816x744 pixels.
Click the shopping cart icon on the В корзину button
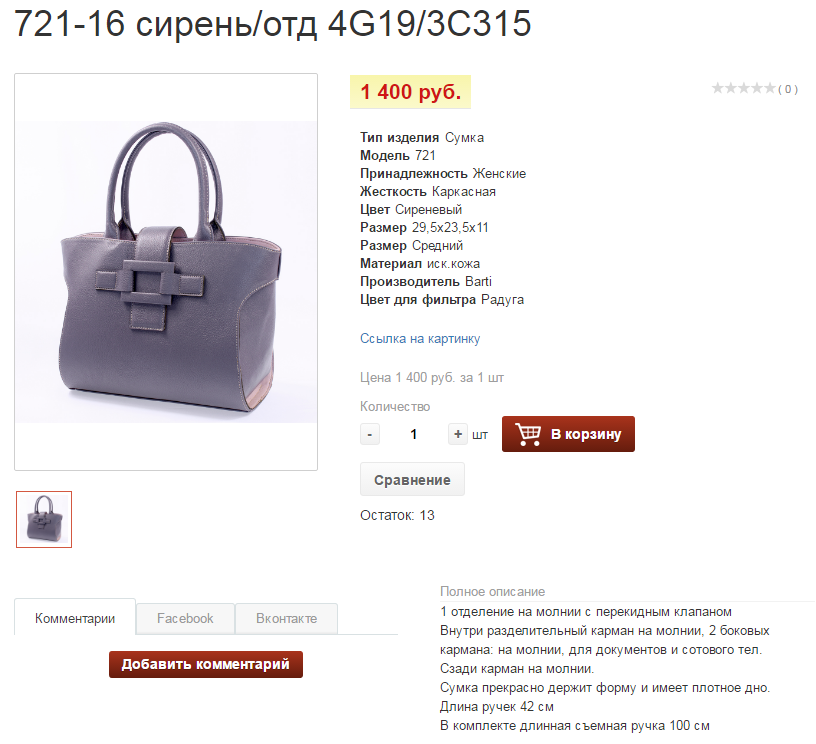[528, 434]
